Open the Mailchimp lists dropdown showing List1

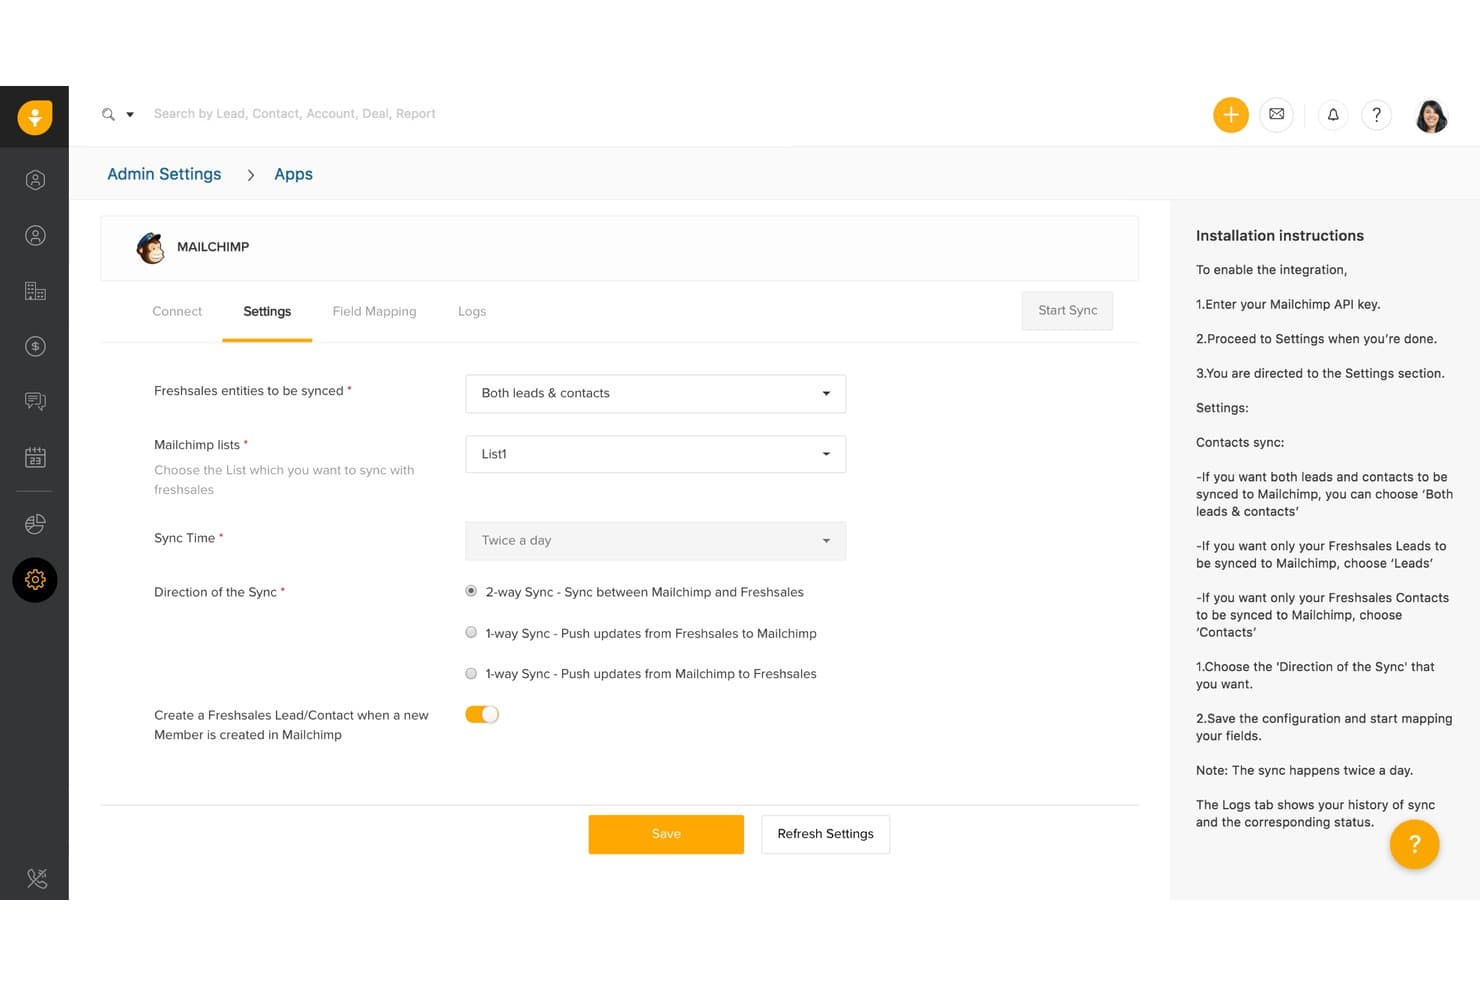[x=656, y=454]
